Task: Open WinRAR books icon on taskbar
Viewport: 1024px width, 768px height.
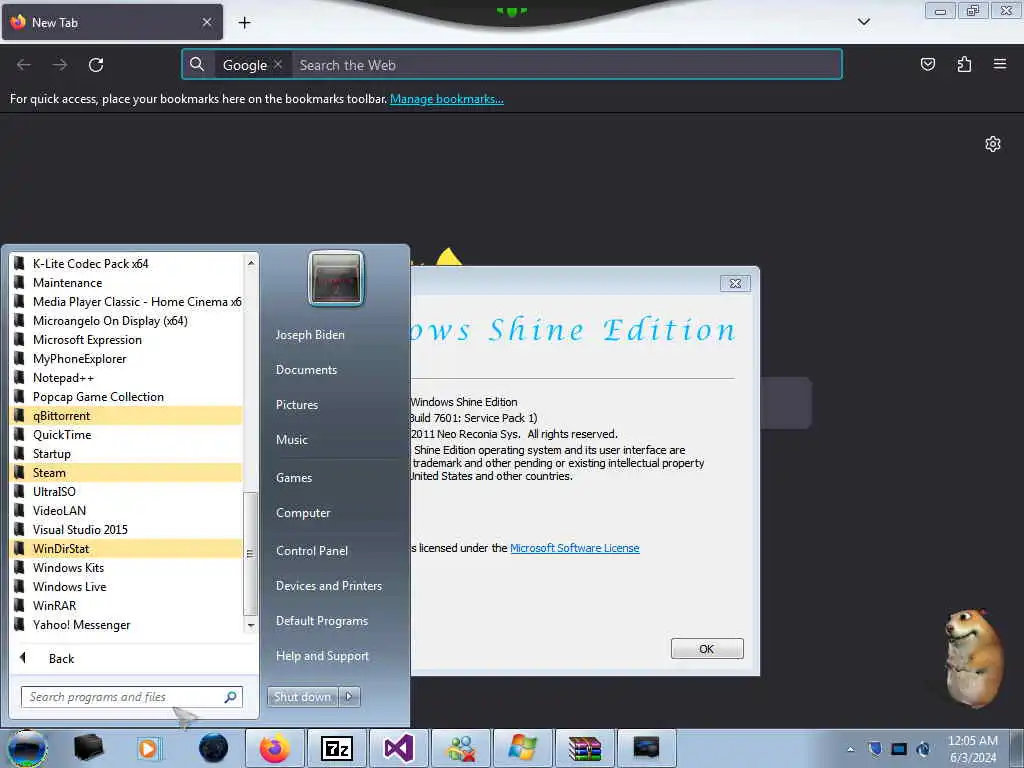Action: point(584,748)
